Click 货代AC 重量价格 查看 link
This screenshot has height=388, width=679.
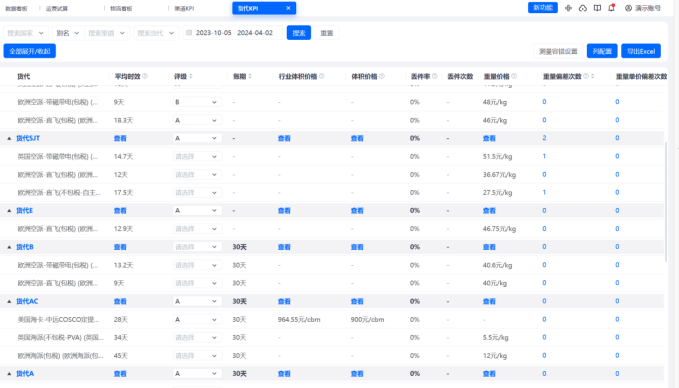(x=489, y=301)
